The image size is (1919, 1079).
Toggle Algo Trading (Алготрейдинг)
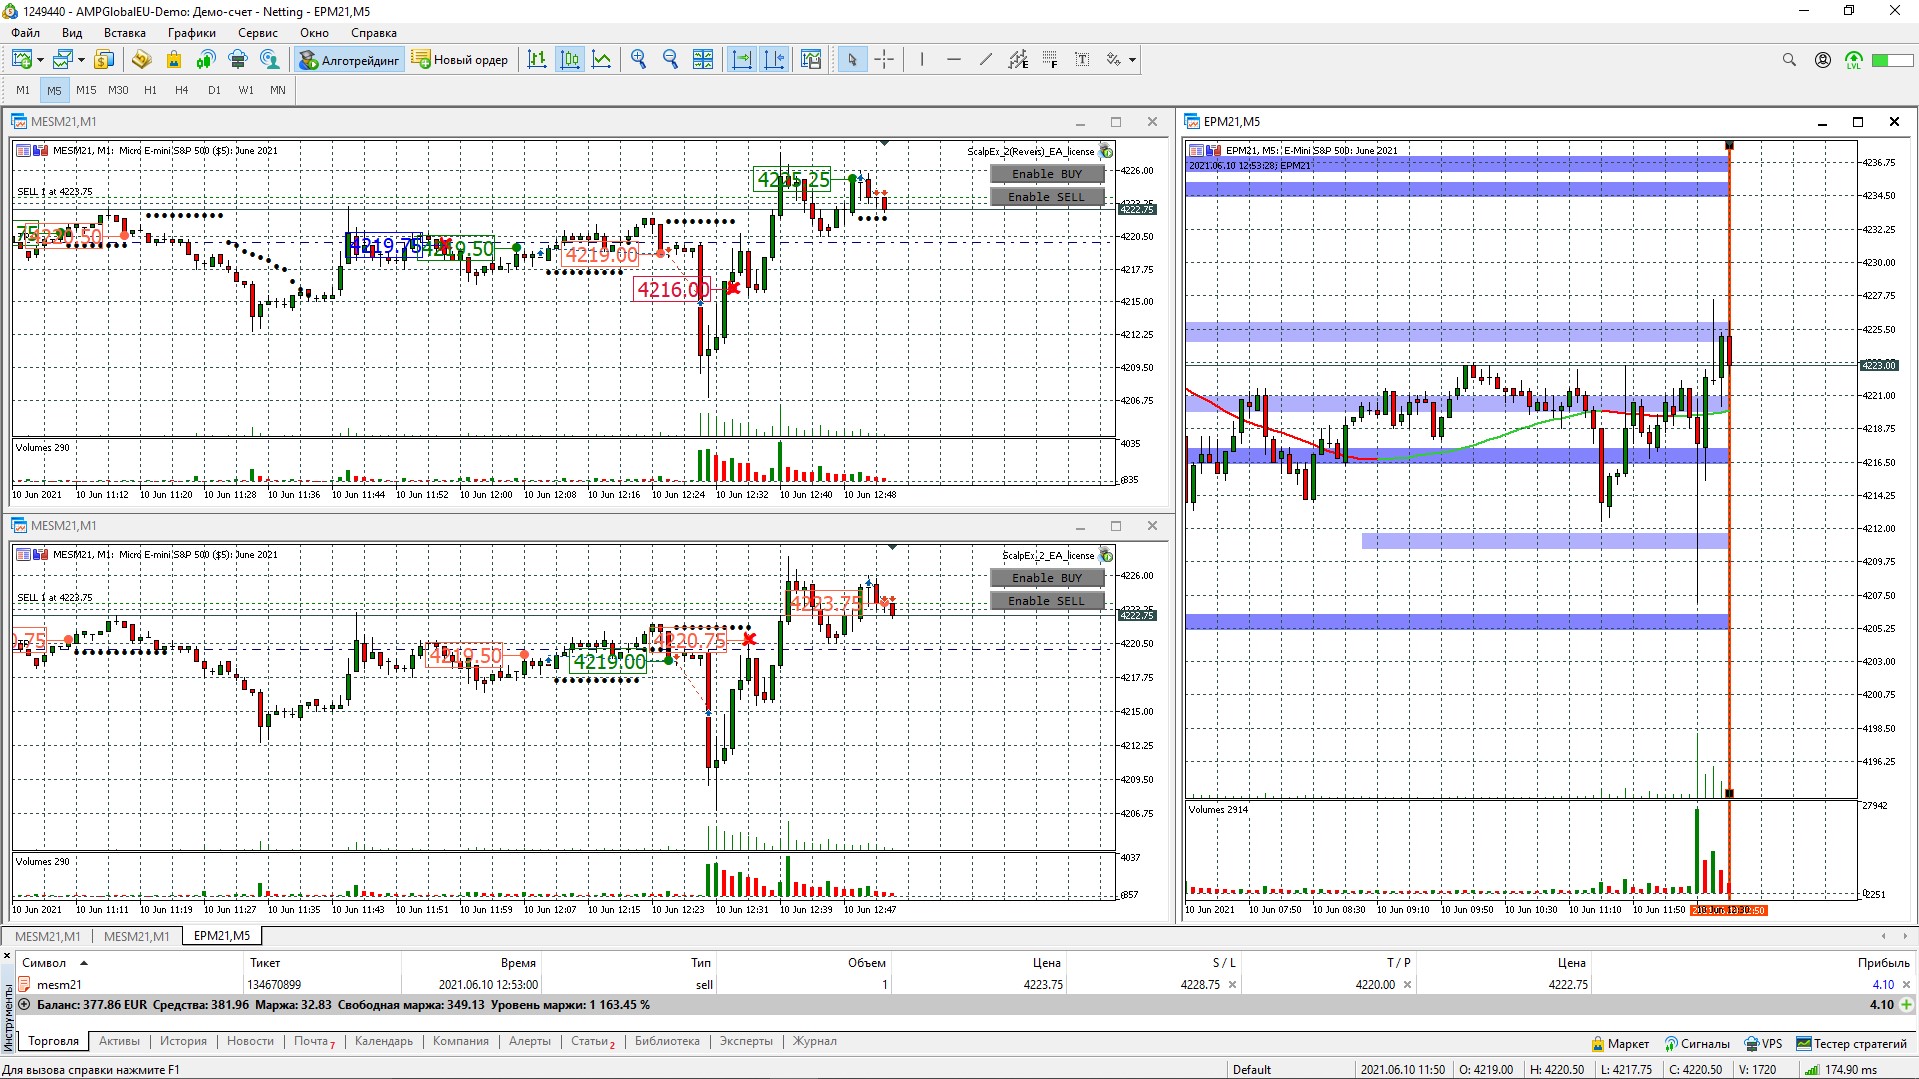349,60
